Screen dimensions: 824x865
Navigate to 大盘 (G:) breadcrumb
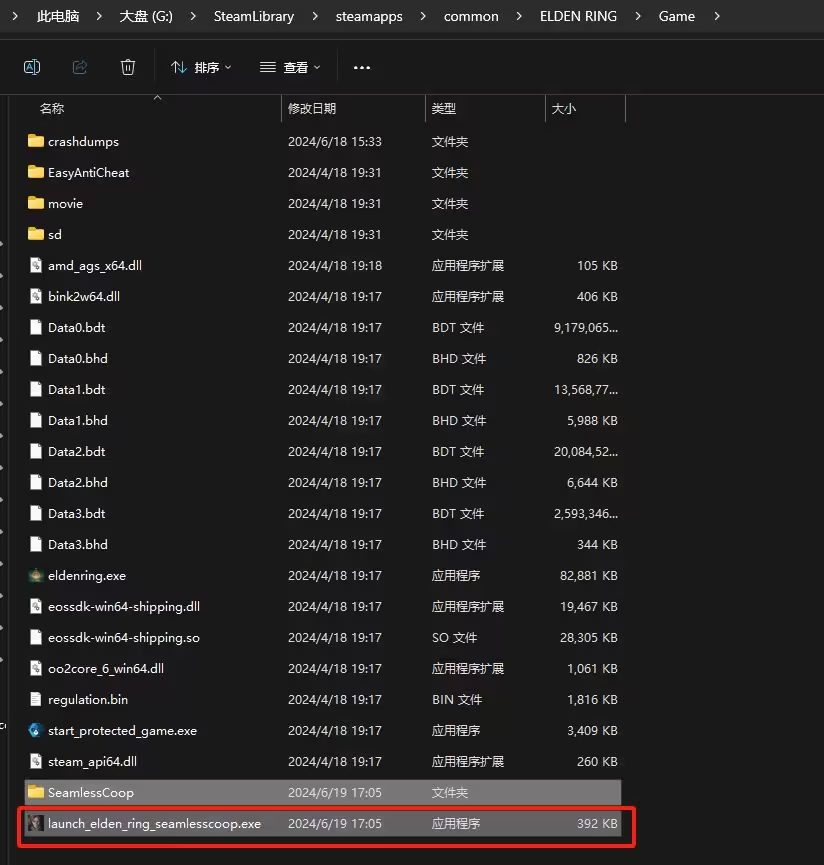pyautogui.click(x=146, y=17)
